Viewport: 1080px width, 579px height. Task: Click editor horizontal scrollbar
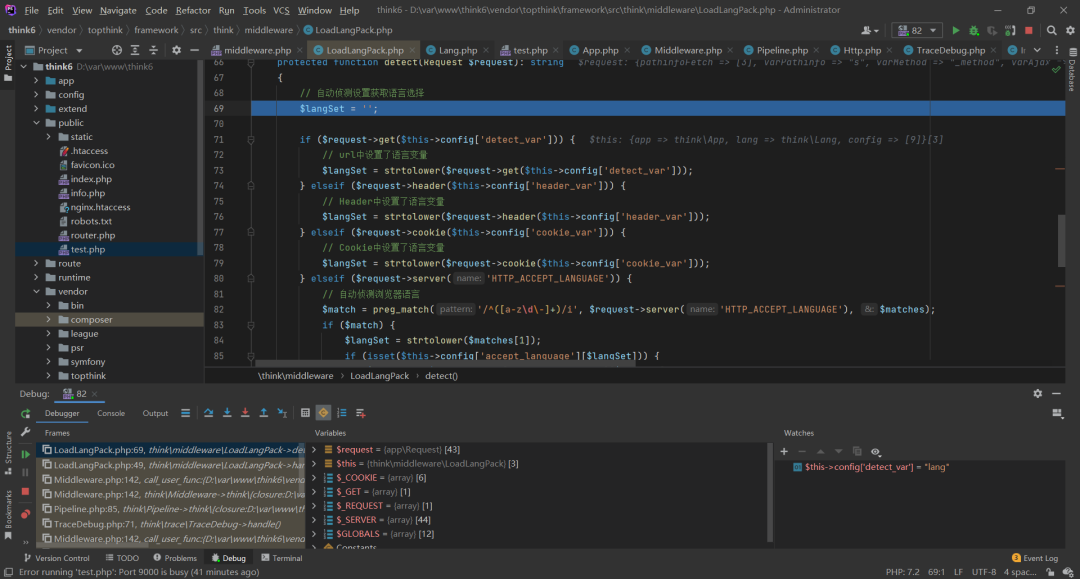point(445,364)
